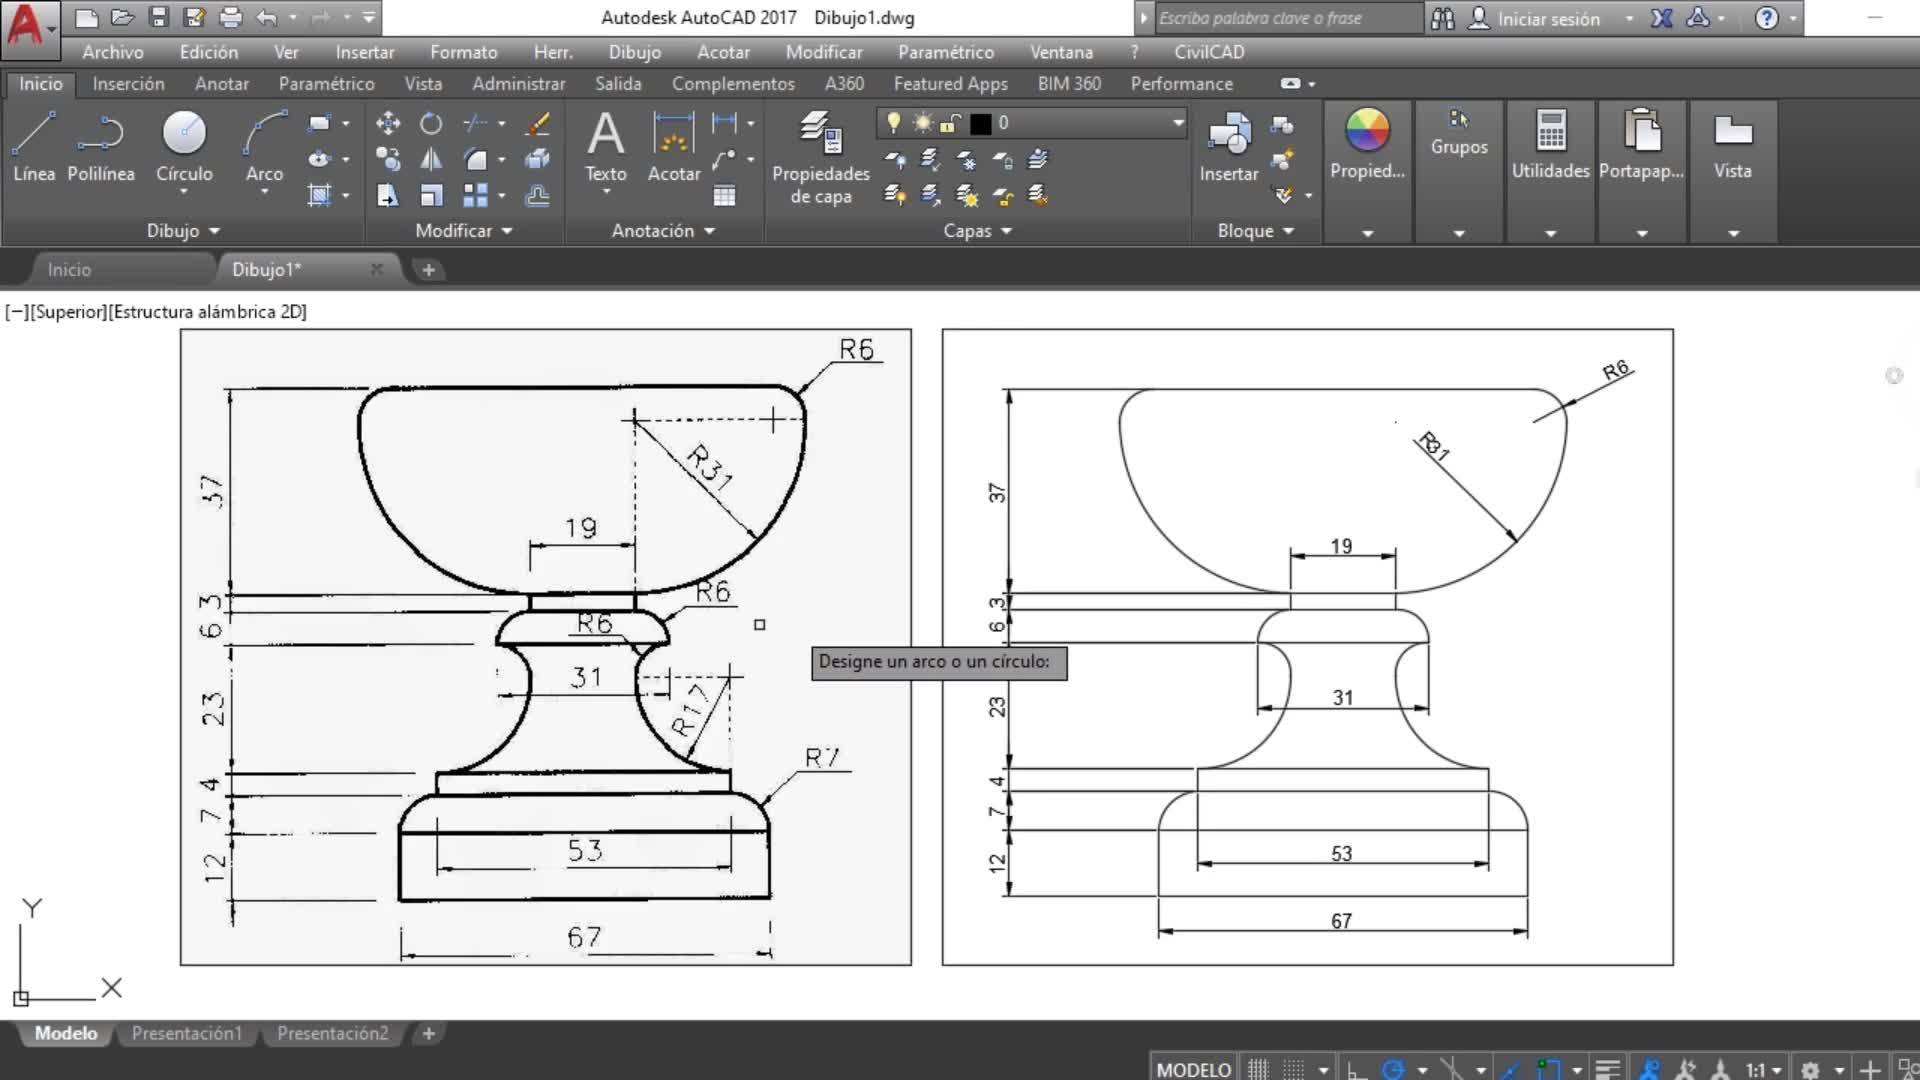Undo the last action
This screenshot has width=1920, height=1080.
[266, 17]
